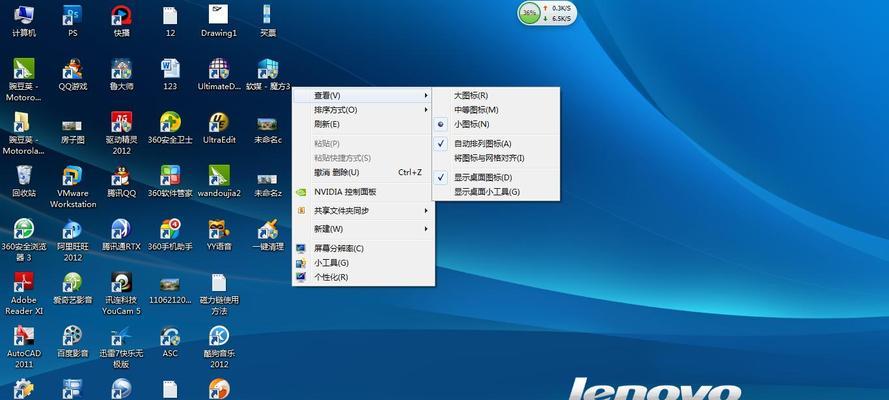This screenshot has width=889, height=400.
Task: Select the 未命名z image thumbnail
Action: pyautogui.click(x=268, y=179)
